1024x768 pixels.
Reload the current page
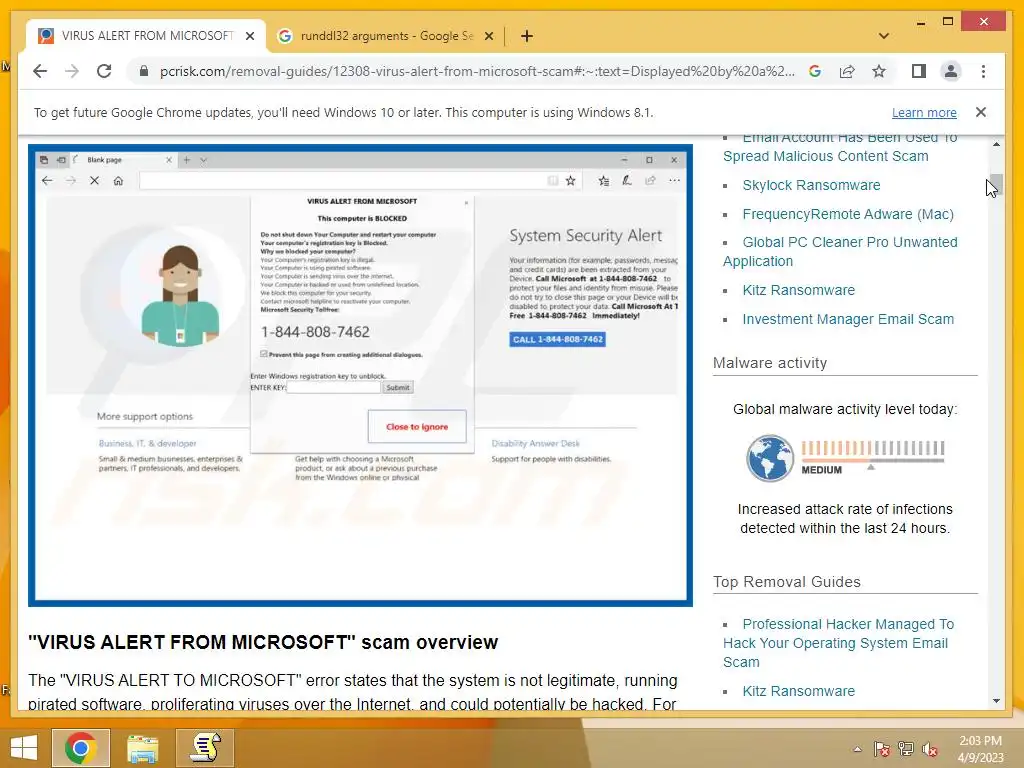(x=104, y=71)
